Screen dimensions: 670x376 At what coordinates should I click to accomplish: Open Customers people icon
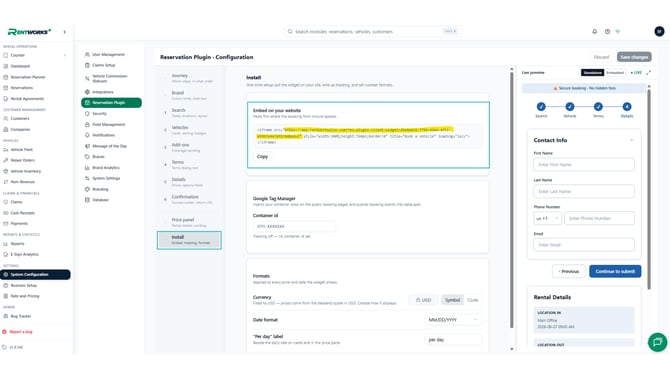click(6, 118)
